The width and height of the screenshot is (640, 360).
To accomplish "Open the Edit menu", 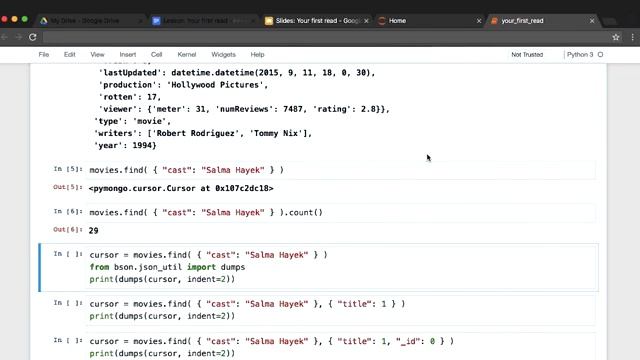I will [69, 54].
